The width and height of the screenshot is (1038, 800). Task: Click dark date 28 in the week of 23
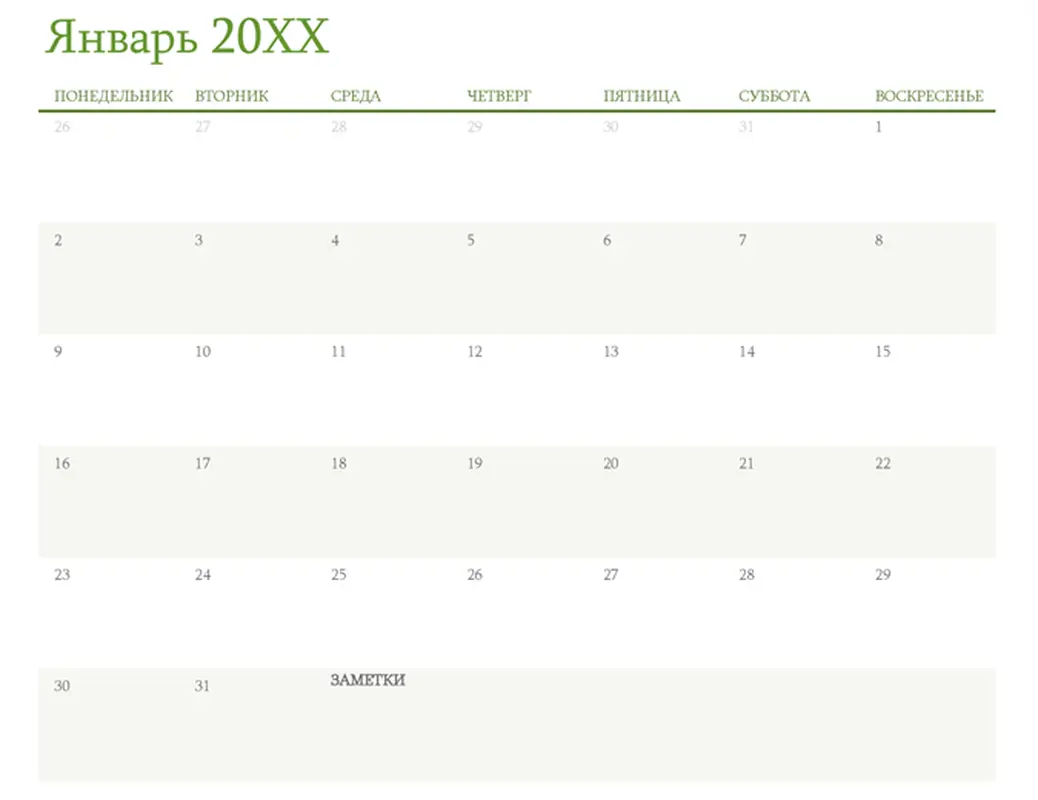[747, 575]
